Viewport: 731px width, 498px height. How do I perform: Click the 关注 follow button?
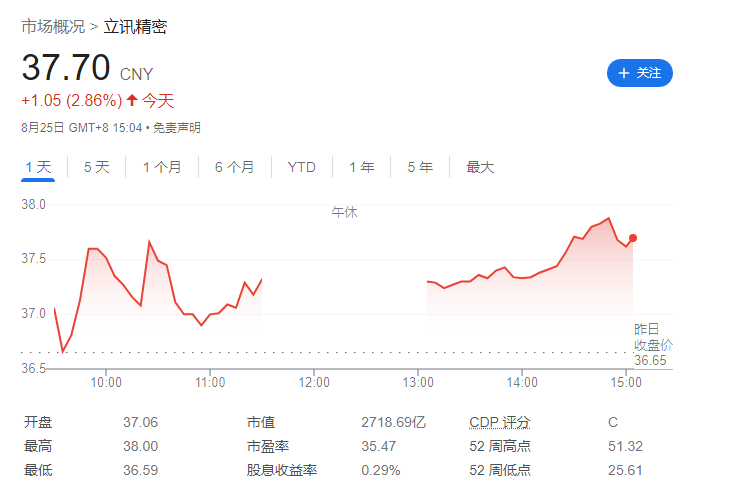(639, 73)
